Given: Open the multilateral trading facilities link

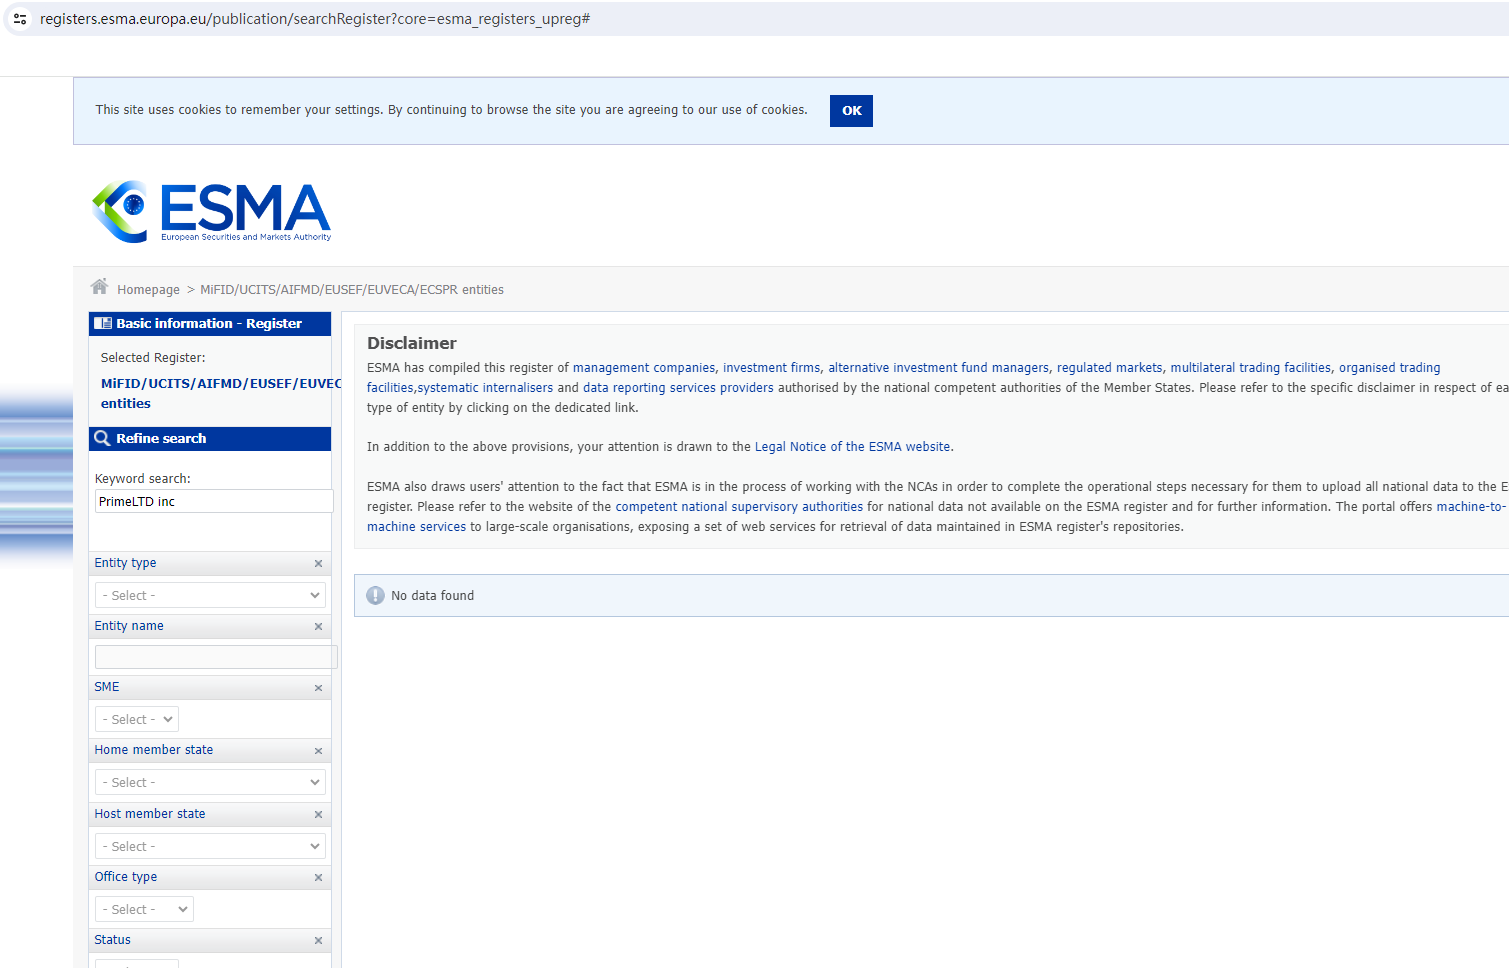Looking at the screenshot, I should (1250, 368).
